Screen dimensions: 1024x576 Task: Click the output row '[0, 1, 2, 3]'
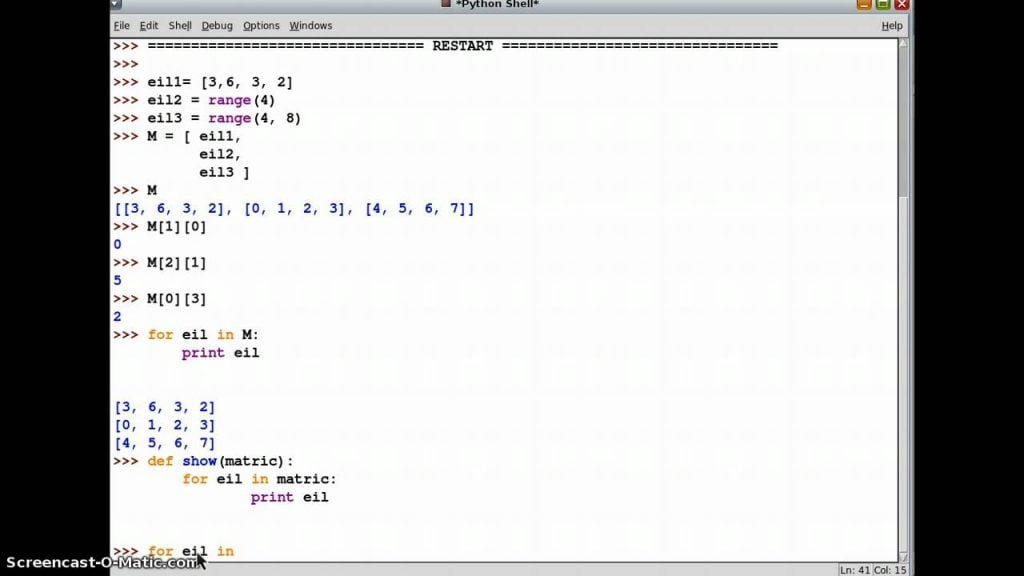click(165, 425)
